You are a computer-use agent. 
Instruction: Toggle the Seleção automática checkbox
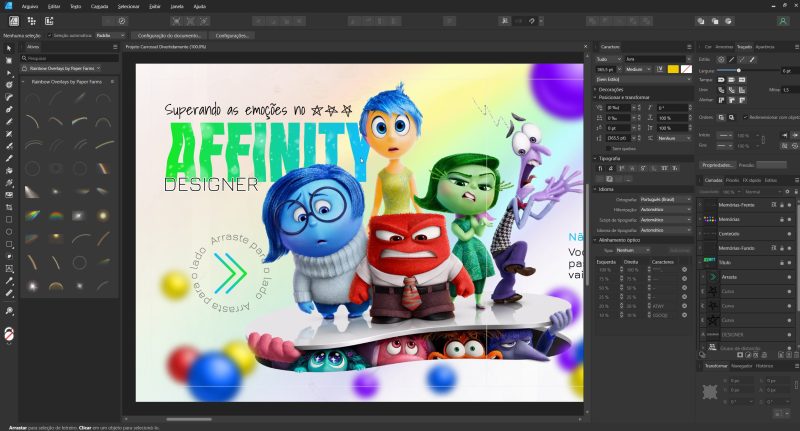click(49, 36)
